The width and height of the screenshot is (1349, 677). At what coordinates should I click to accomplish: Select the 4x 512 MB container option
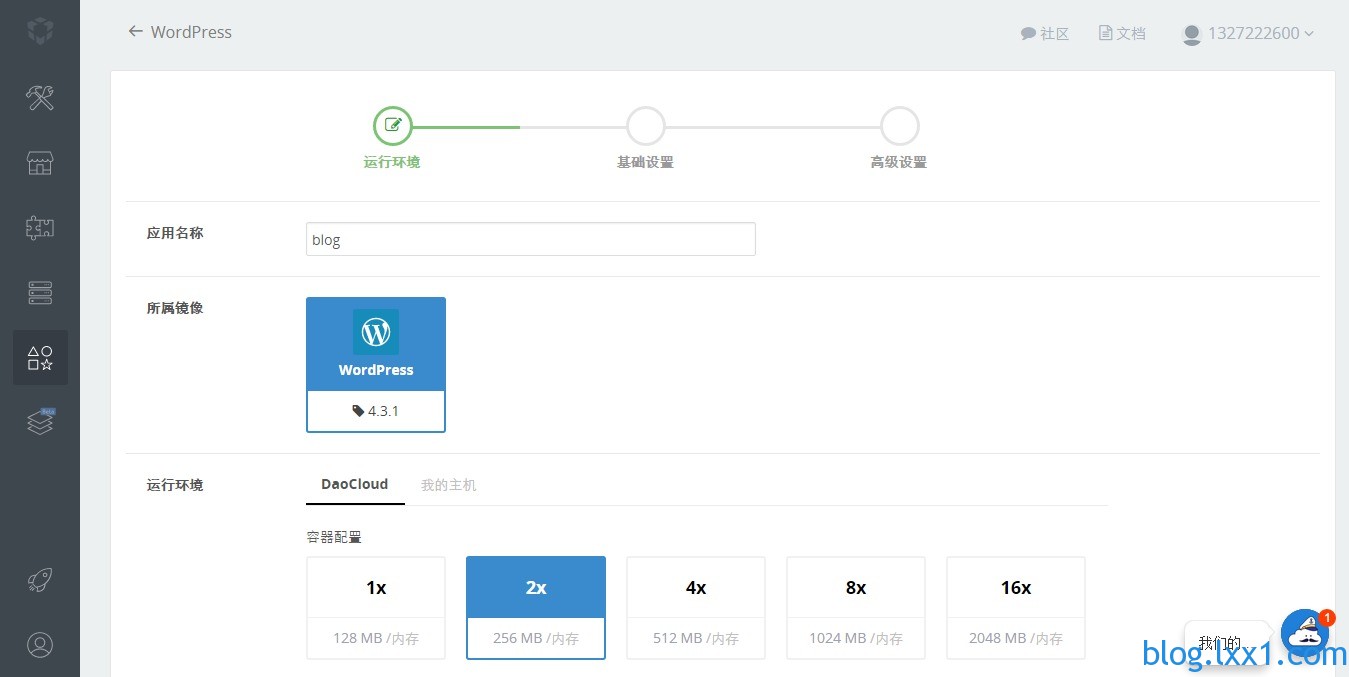click(x=696, y=608)
